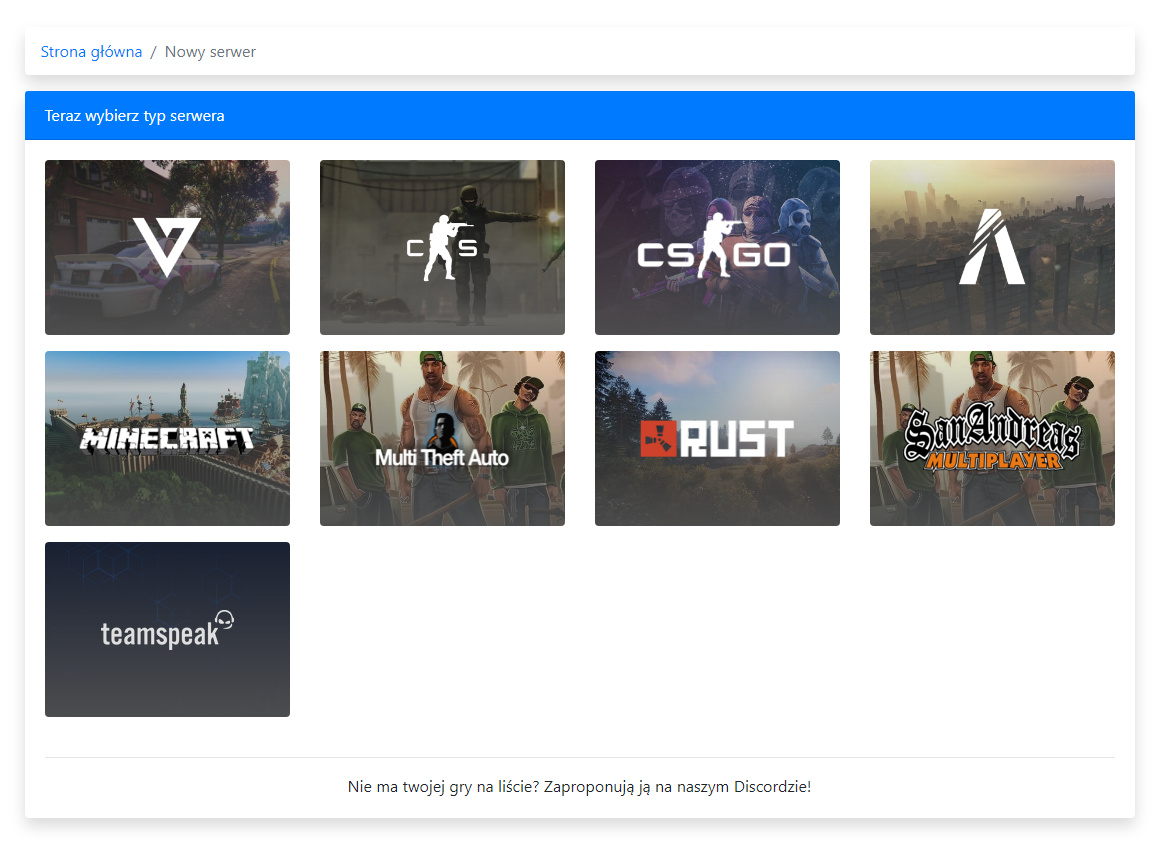Click the teamspeak wordmark text
Viewport: 1158px width, 842px height.
[x=159, y=634]
